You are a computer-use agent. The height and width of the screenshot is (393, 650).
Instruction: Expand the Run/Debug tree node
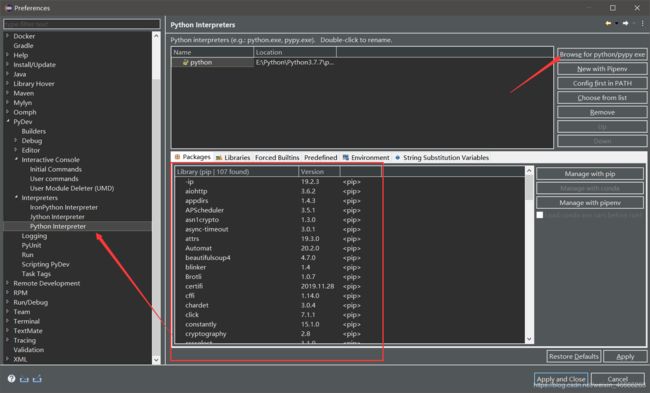(x=7, y=302)
